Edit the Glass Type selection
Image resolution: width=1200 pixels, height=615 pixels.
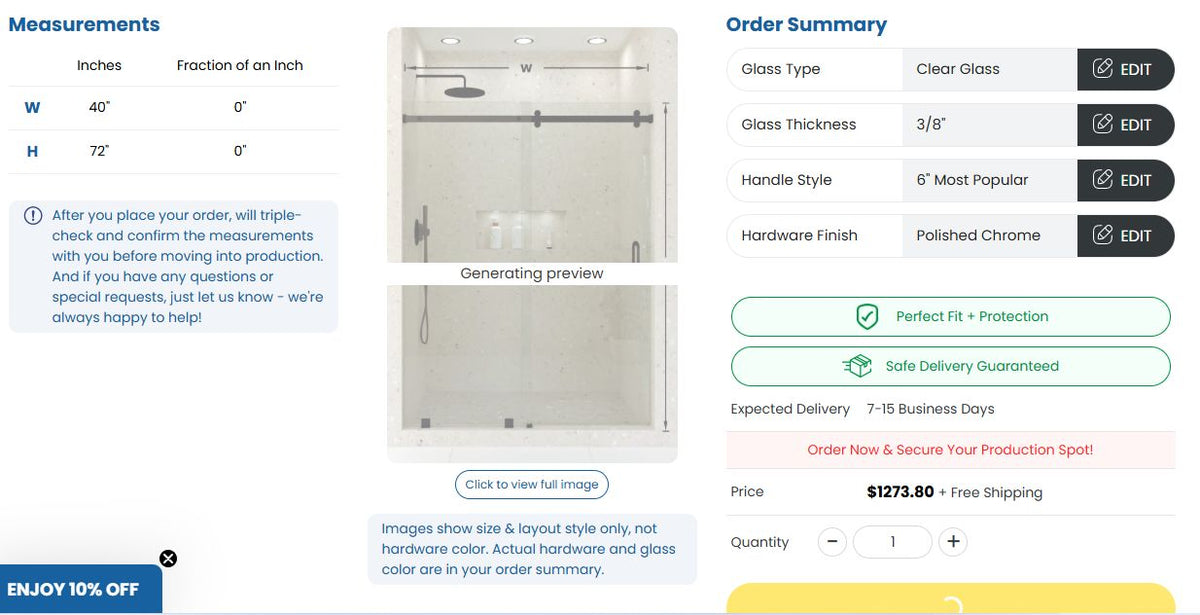pyautogui.click(x=1125, y=69)
